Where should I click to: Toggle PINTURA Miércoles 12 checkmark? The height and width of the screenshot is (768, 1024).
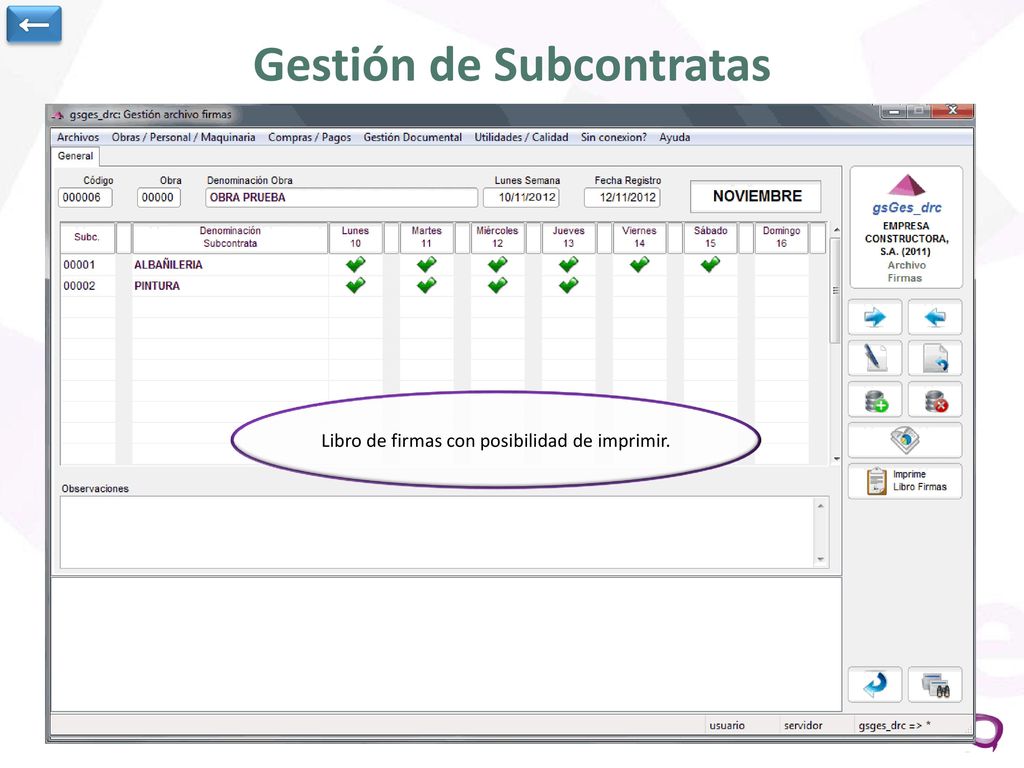point(498,285)
